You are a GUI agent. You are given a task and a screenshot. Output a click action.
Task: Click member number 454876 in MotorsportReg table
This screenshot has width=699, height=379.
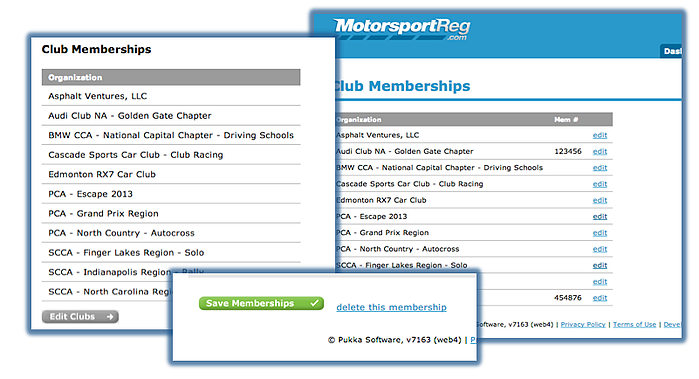tap(567, 298)
